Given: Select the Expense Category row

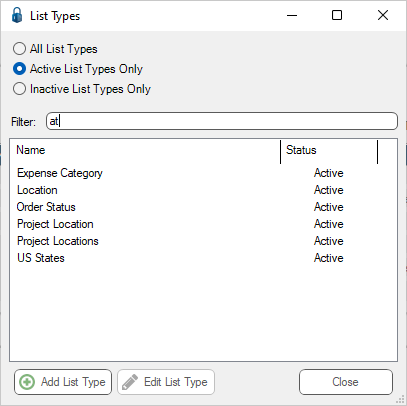Looking at the screenshot, I should click(x=203, y=173).
